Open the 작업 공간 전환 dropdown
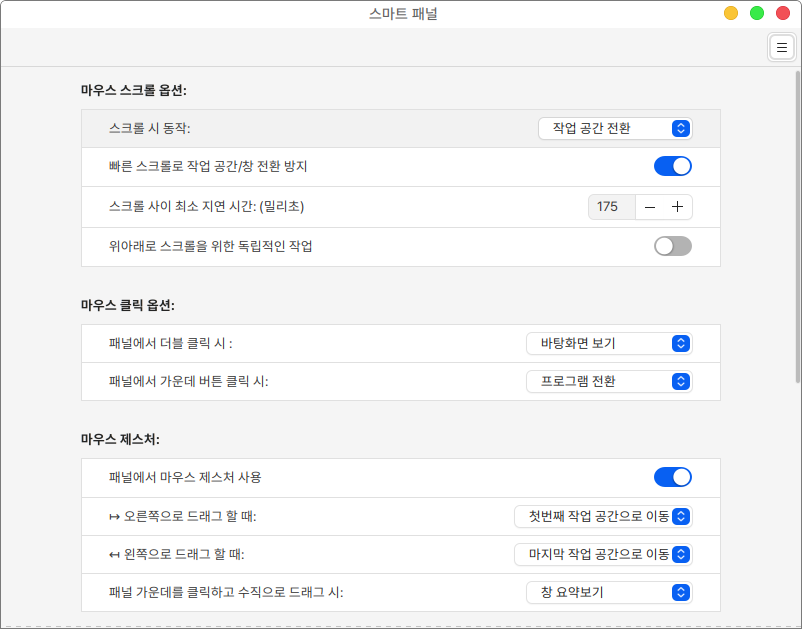The width and height of the screenshot is (802, 629). [x=614, y=128]
